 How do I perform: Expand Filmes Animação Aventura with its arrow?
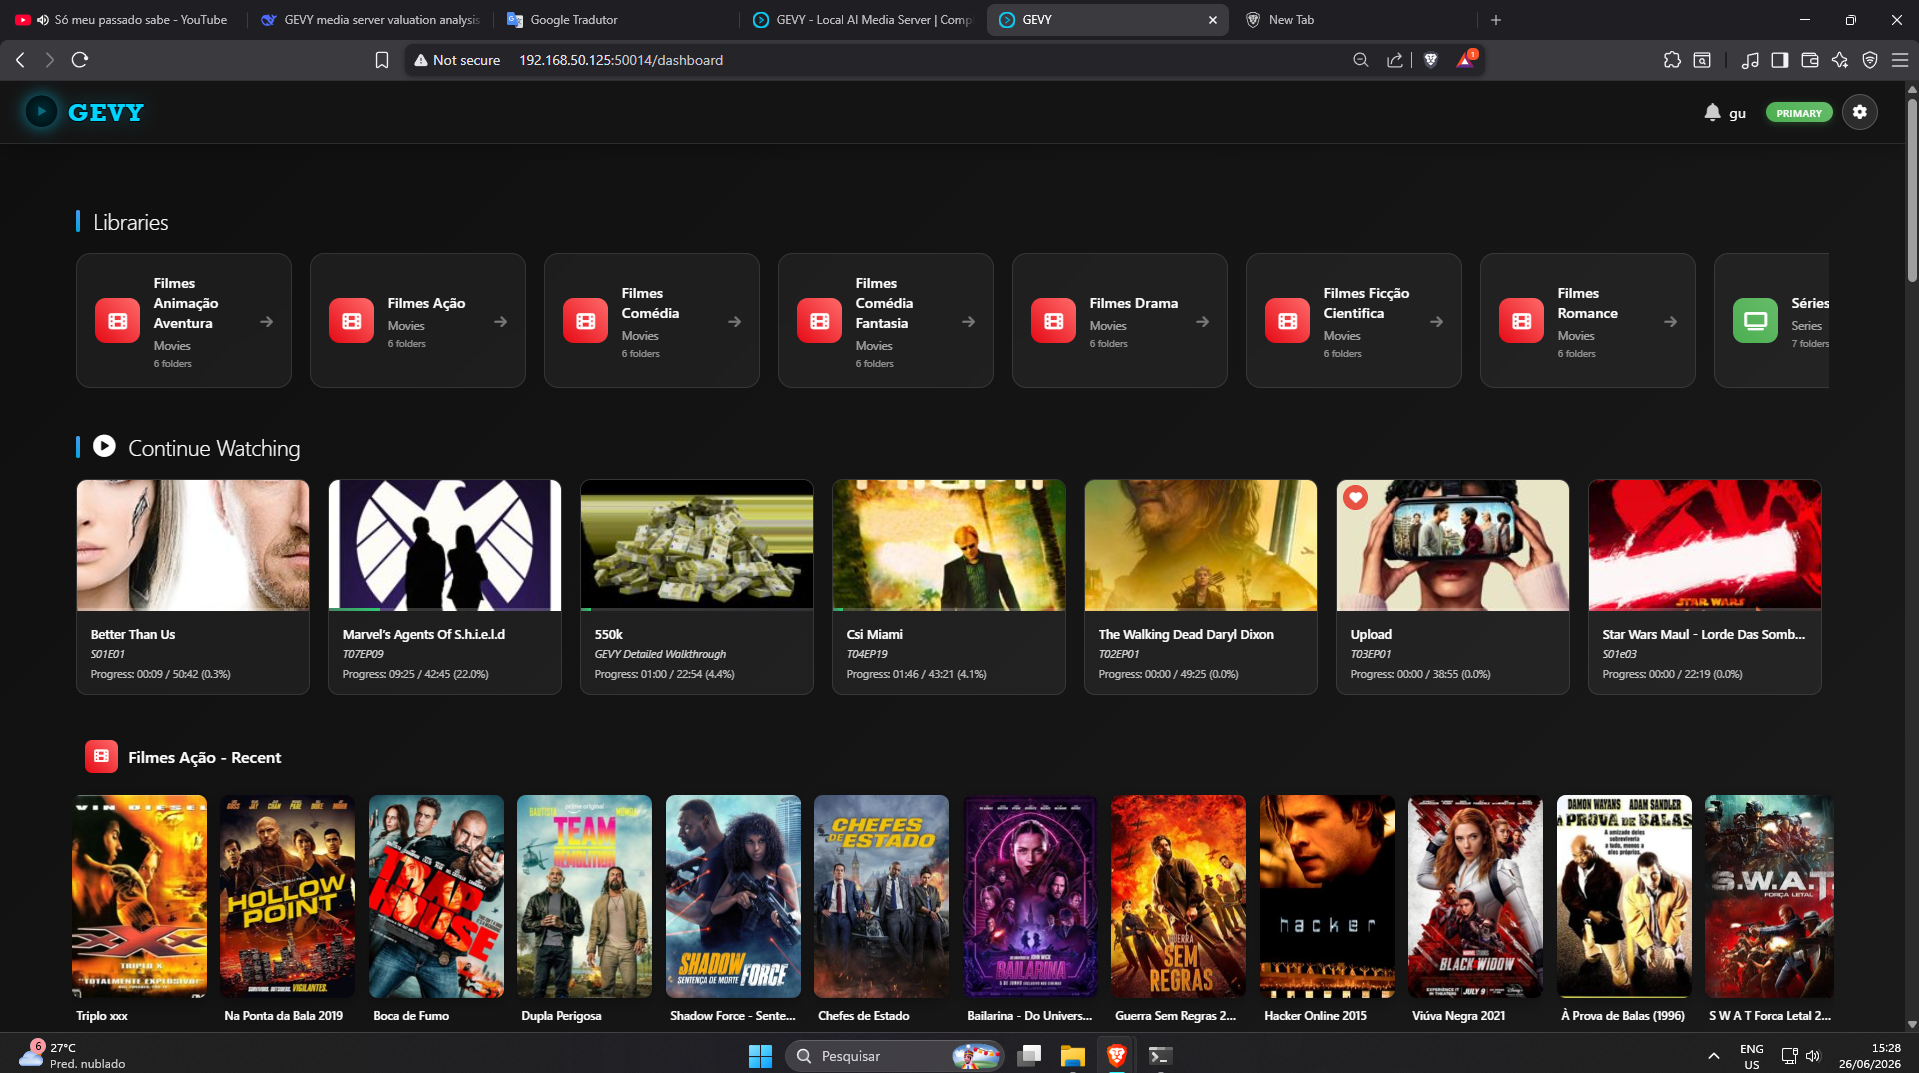[266, 321]
